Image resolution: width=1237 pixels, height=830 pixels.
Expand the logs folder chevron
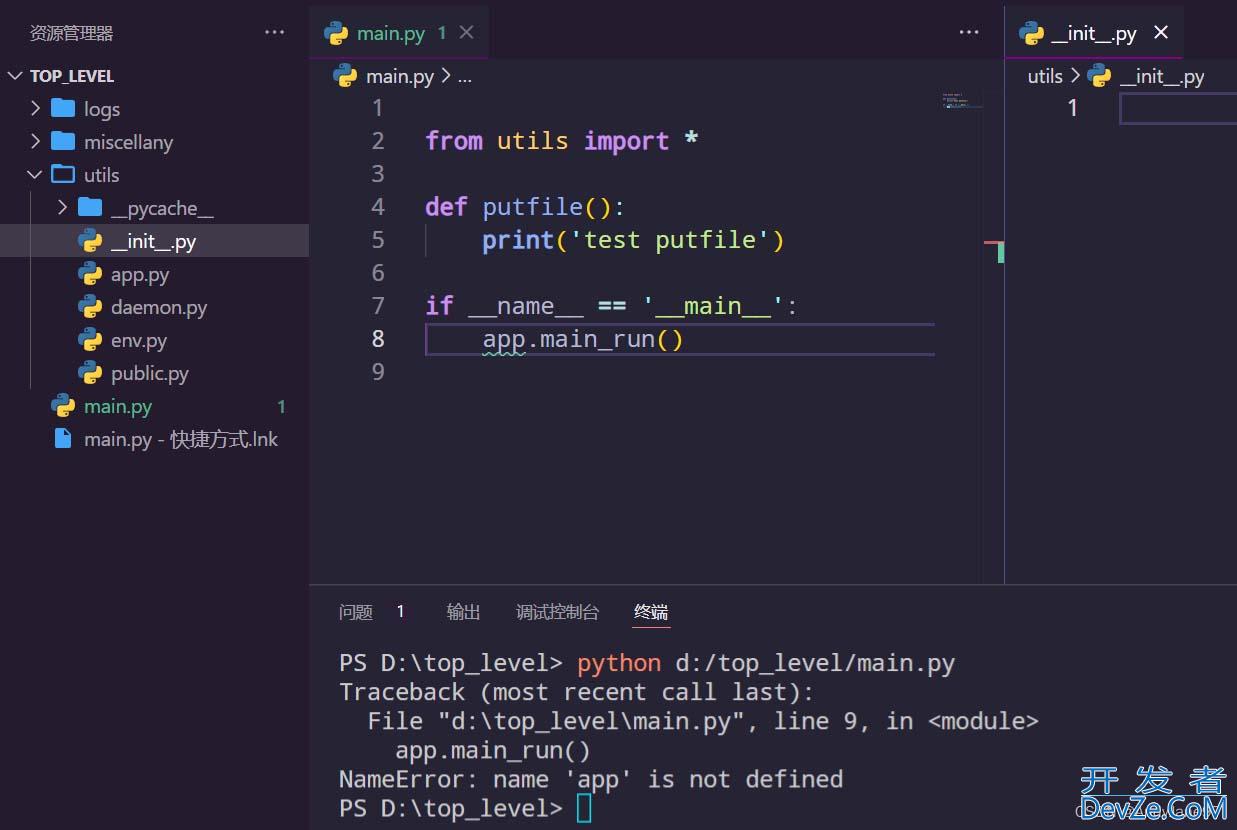pos(36,108)
